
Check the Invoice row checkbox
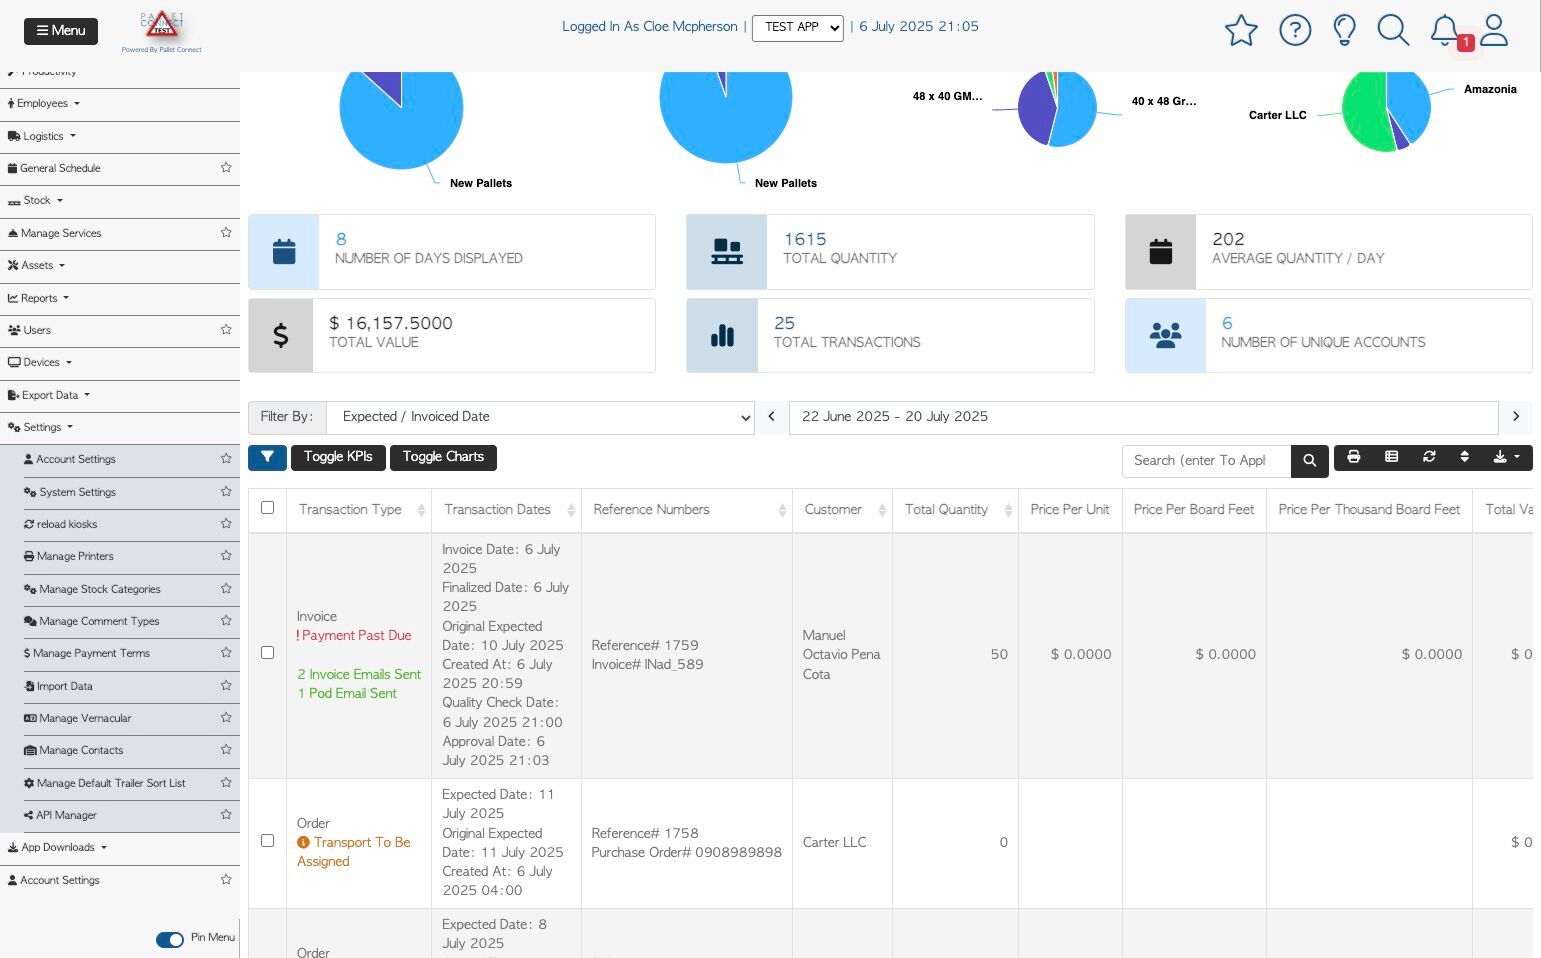pos(267,653)
